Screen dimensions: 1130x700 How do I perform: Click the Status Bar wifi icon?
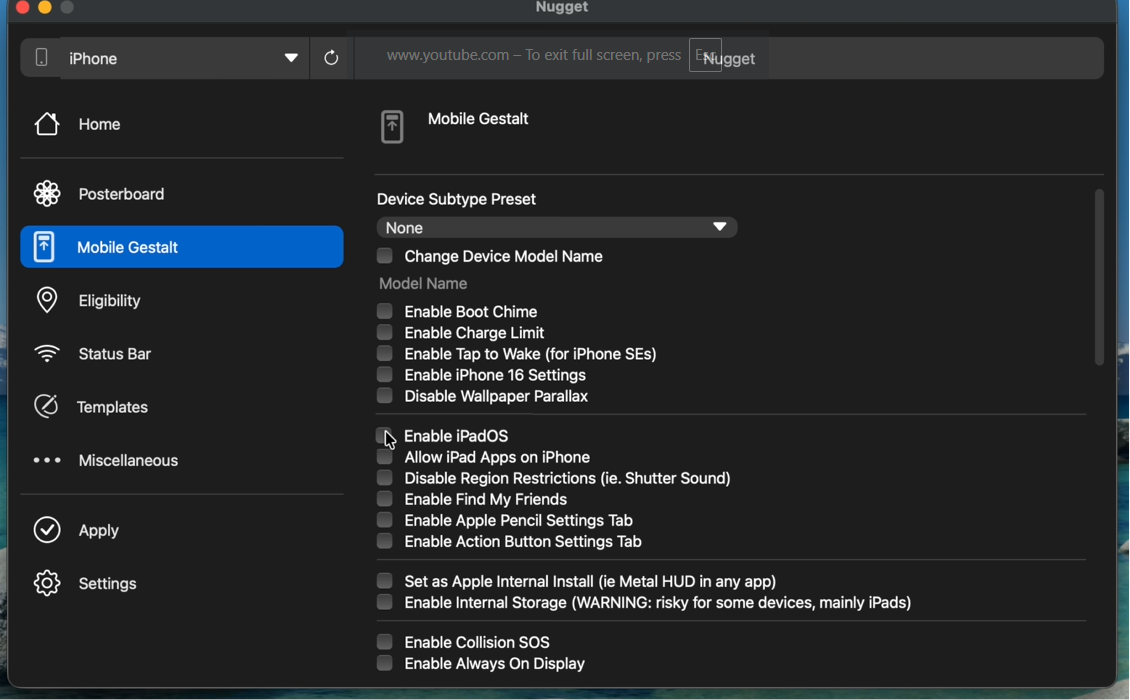(47, 354)
